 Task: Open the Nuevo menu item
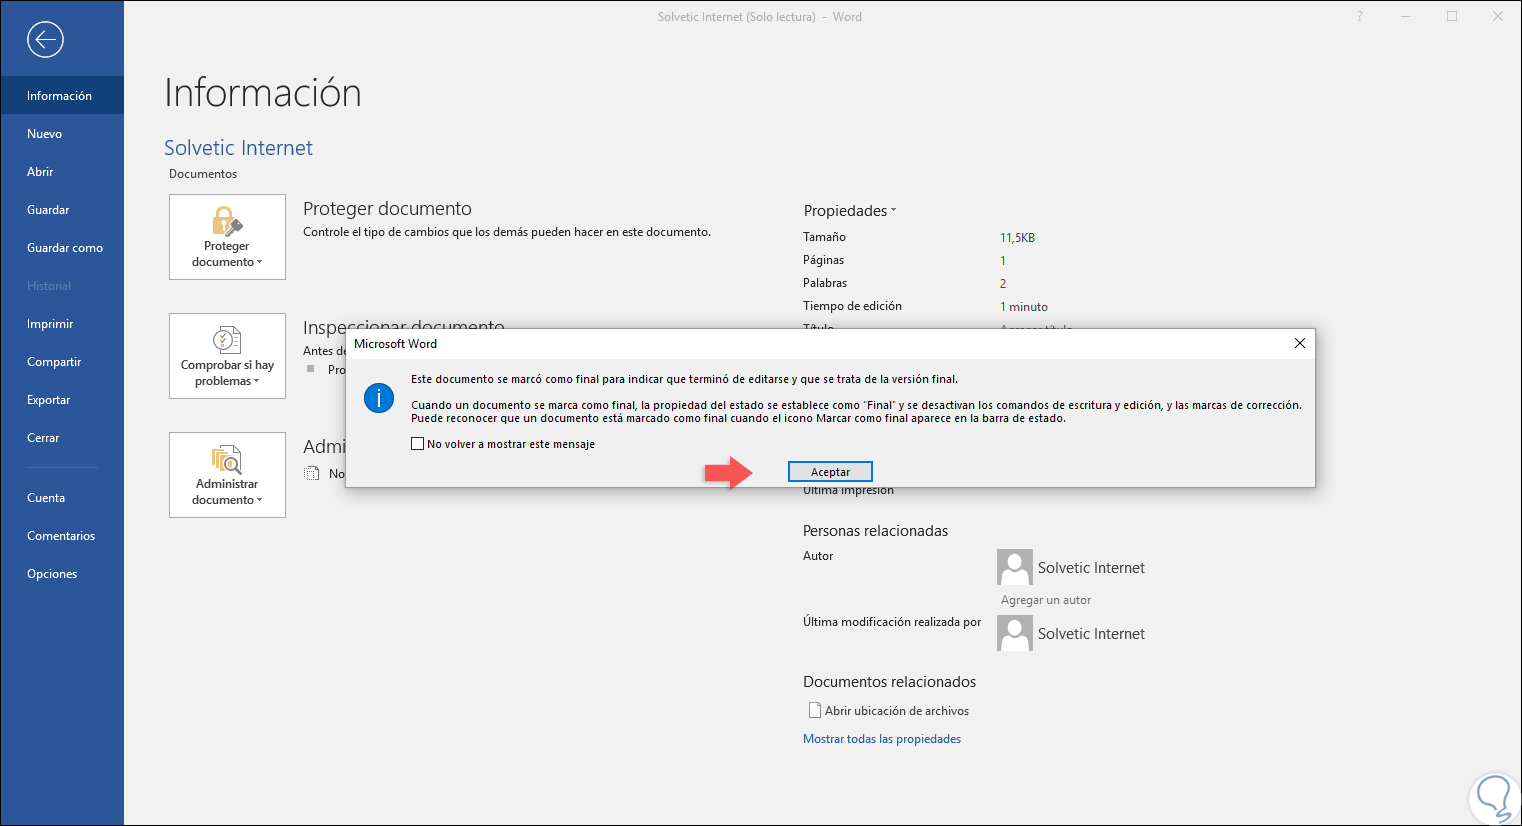coord(62,134)
